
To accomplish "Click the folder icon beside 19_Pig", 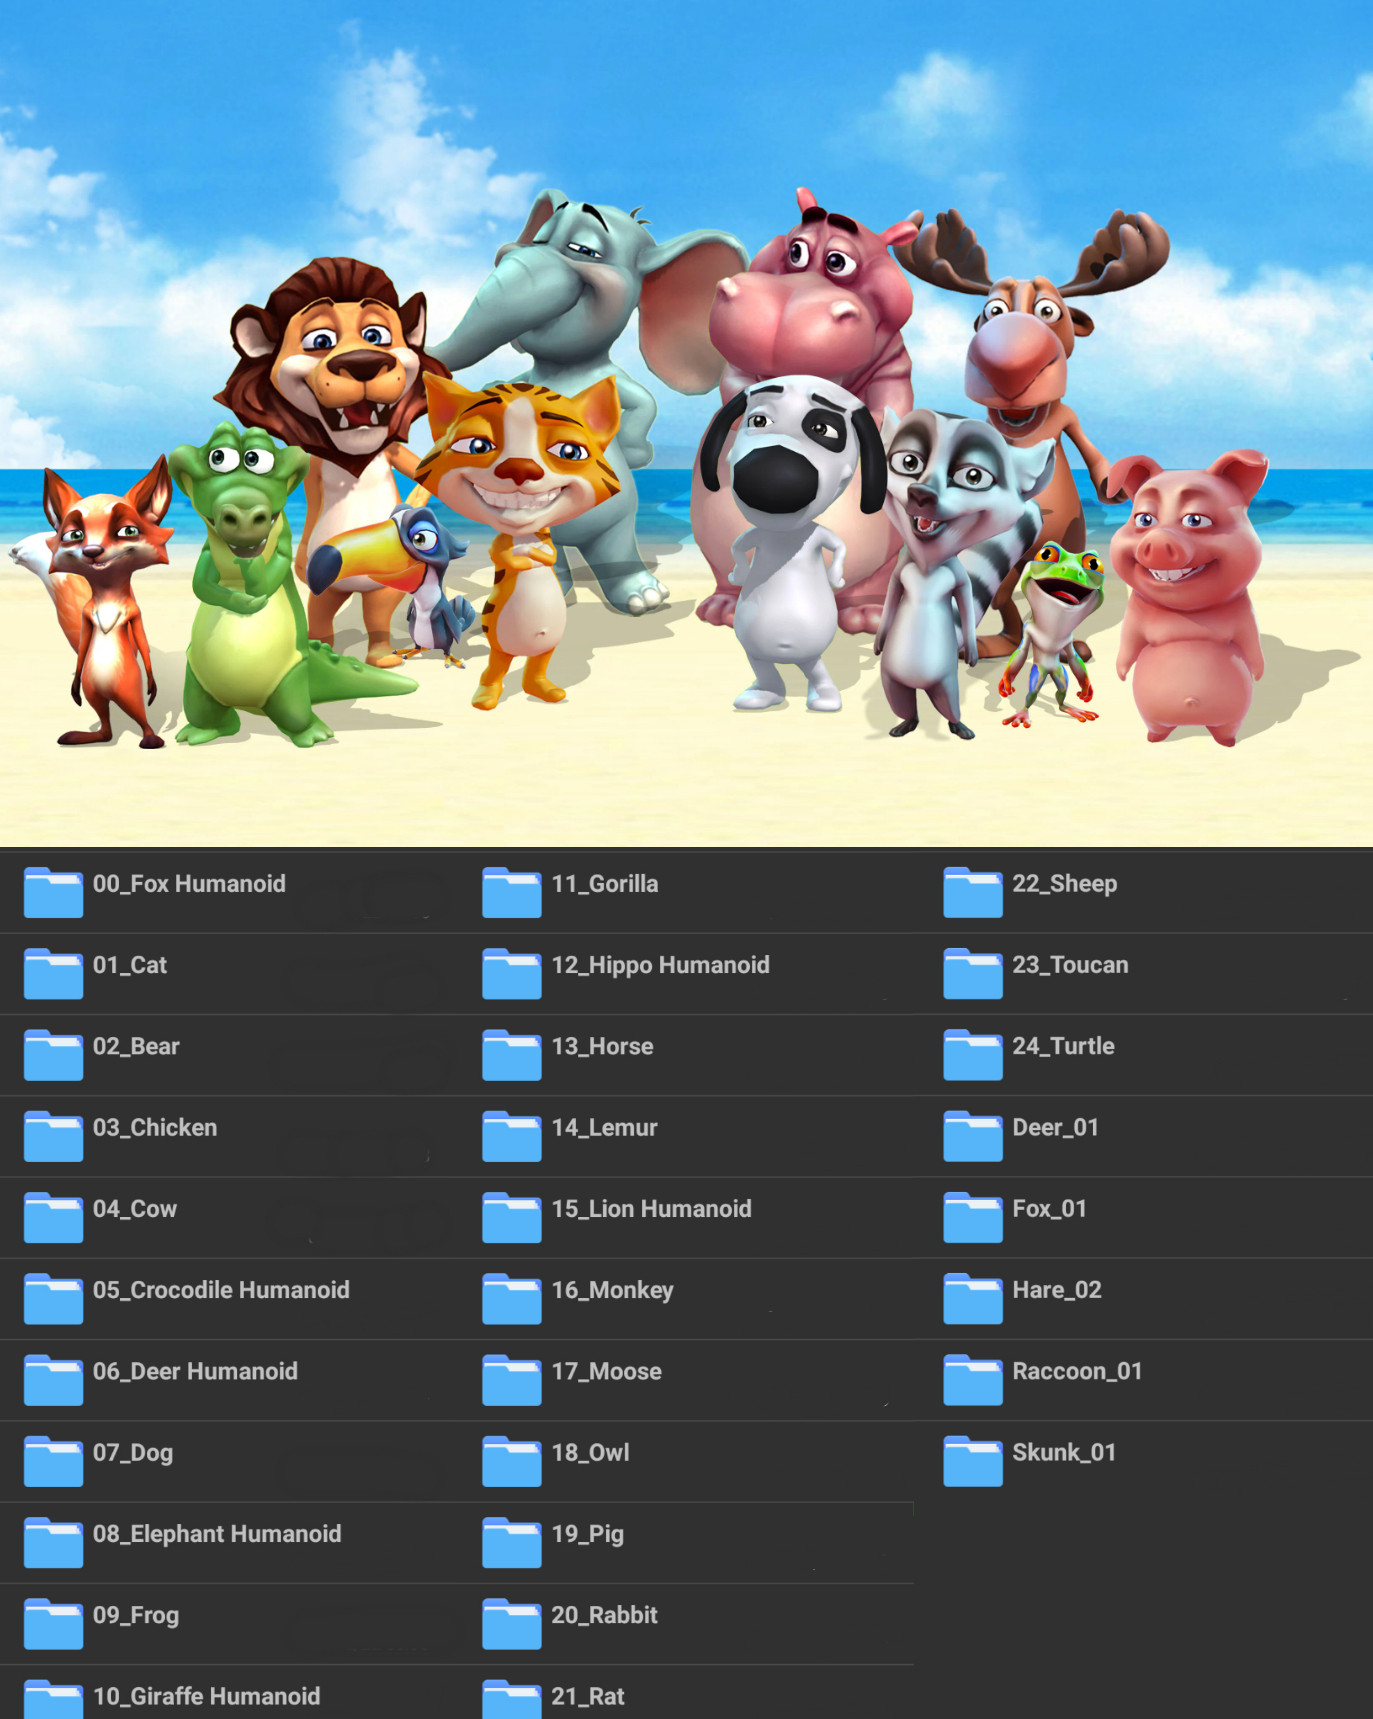I will tap(512, 1542).
